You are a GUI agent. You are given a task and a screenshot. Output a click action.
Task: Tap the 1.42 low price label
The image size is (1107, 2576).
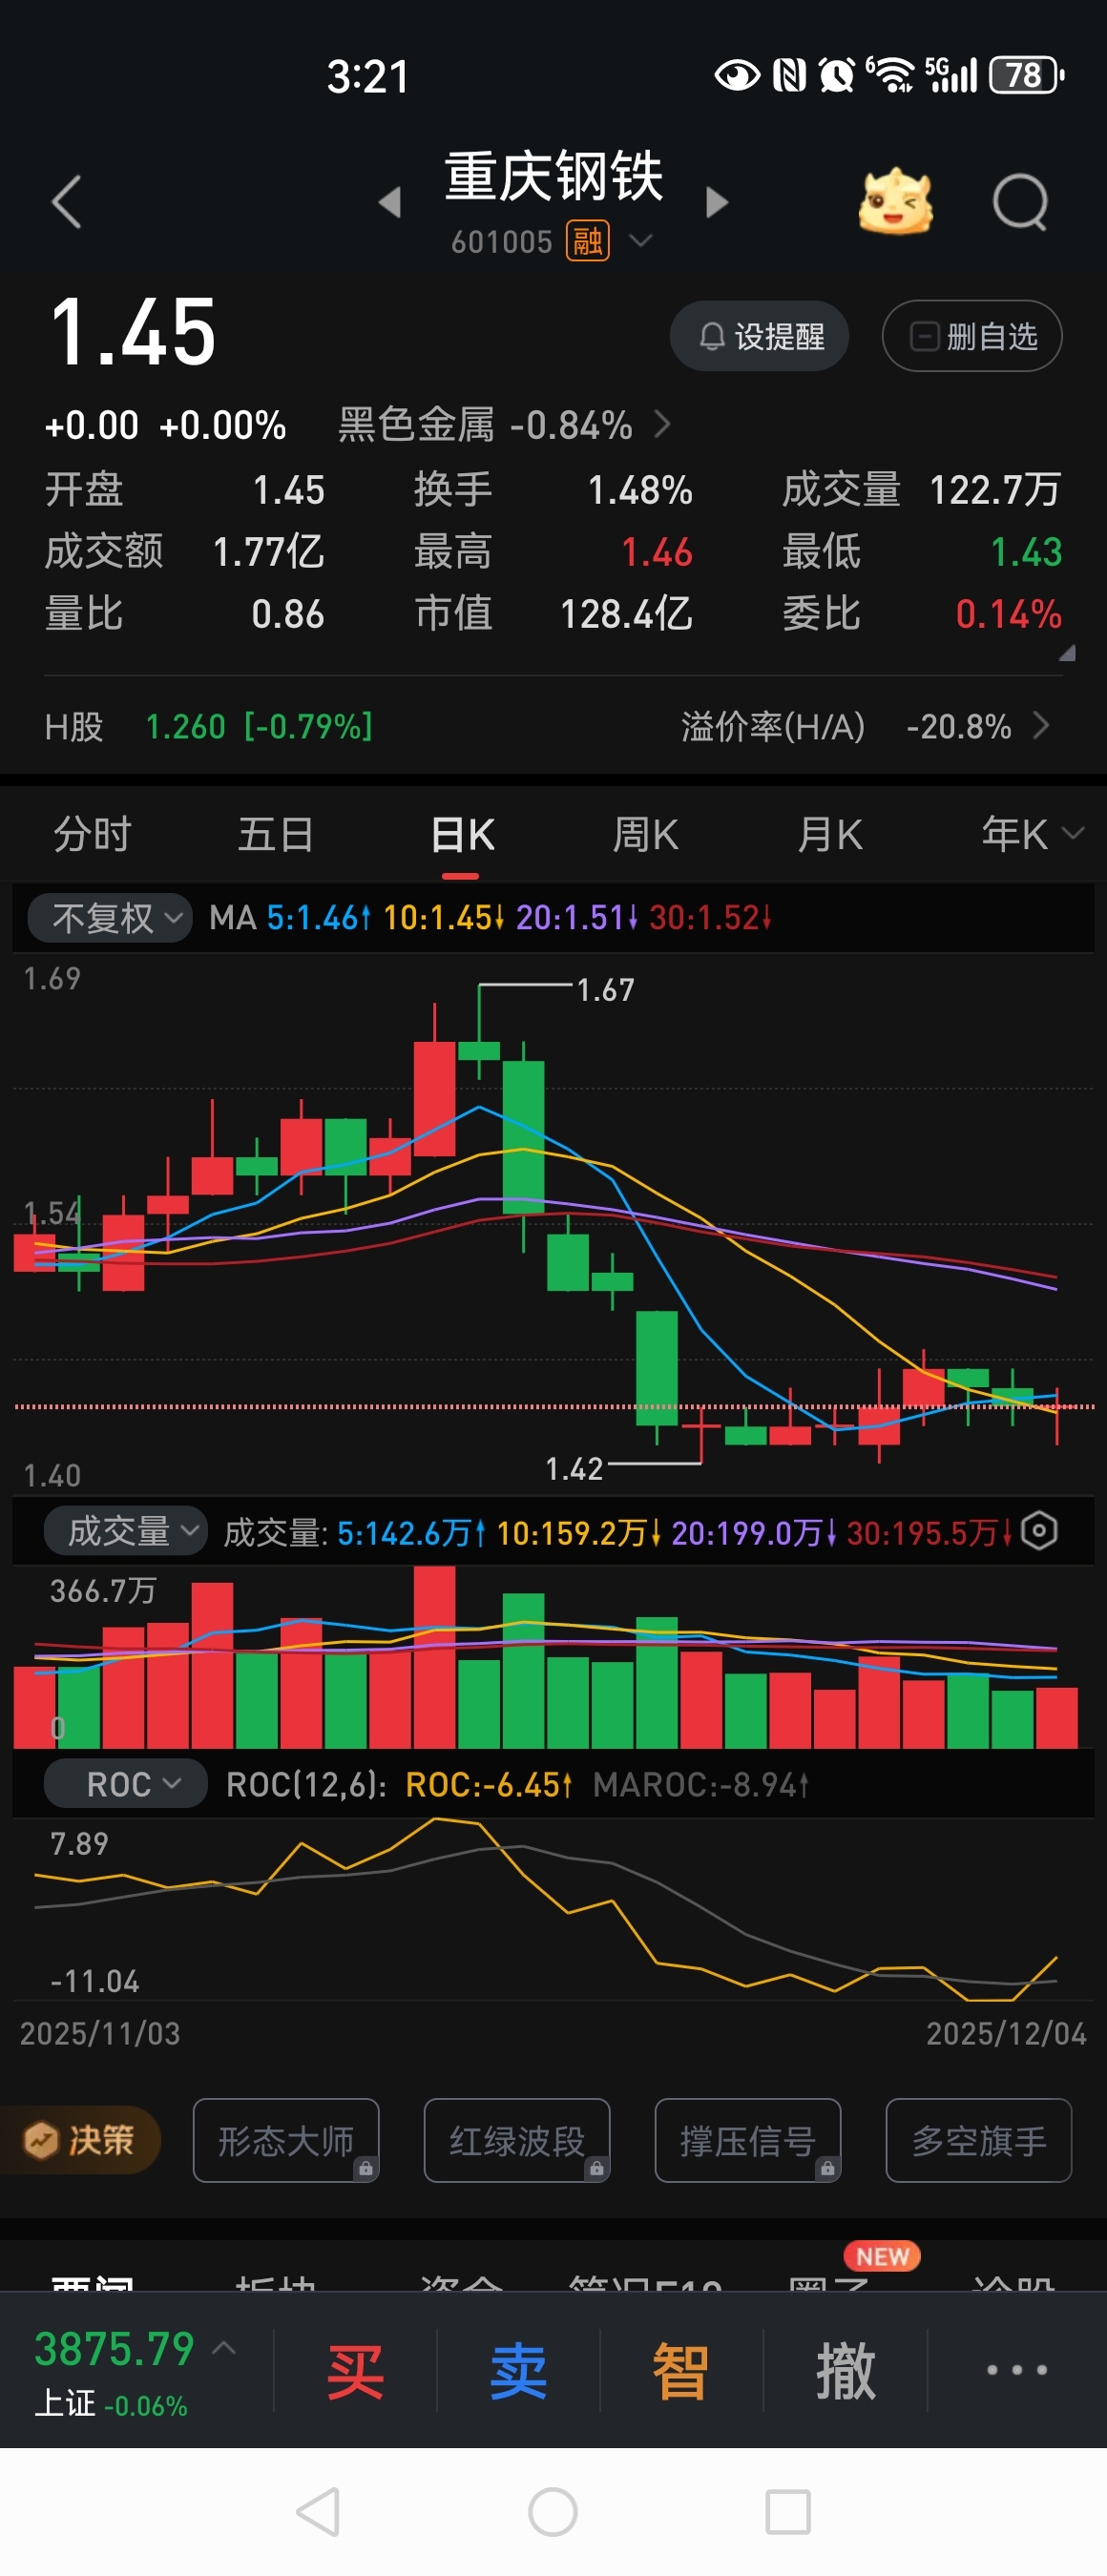574,1469
